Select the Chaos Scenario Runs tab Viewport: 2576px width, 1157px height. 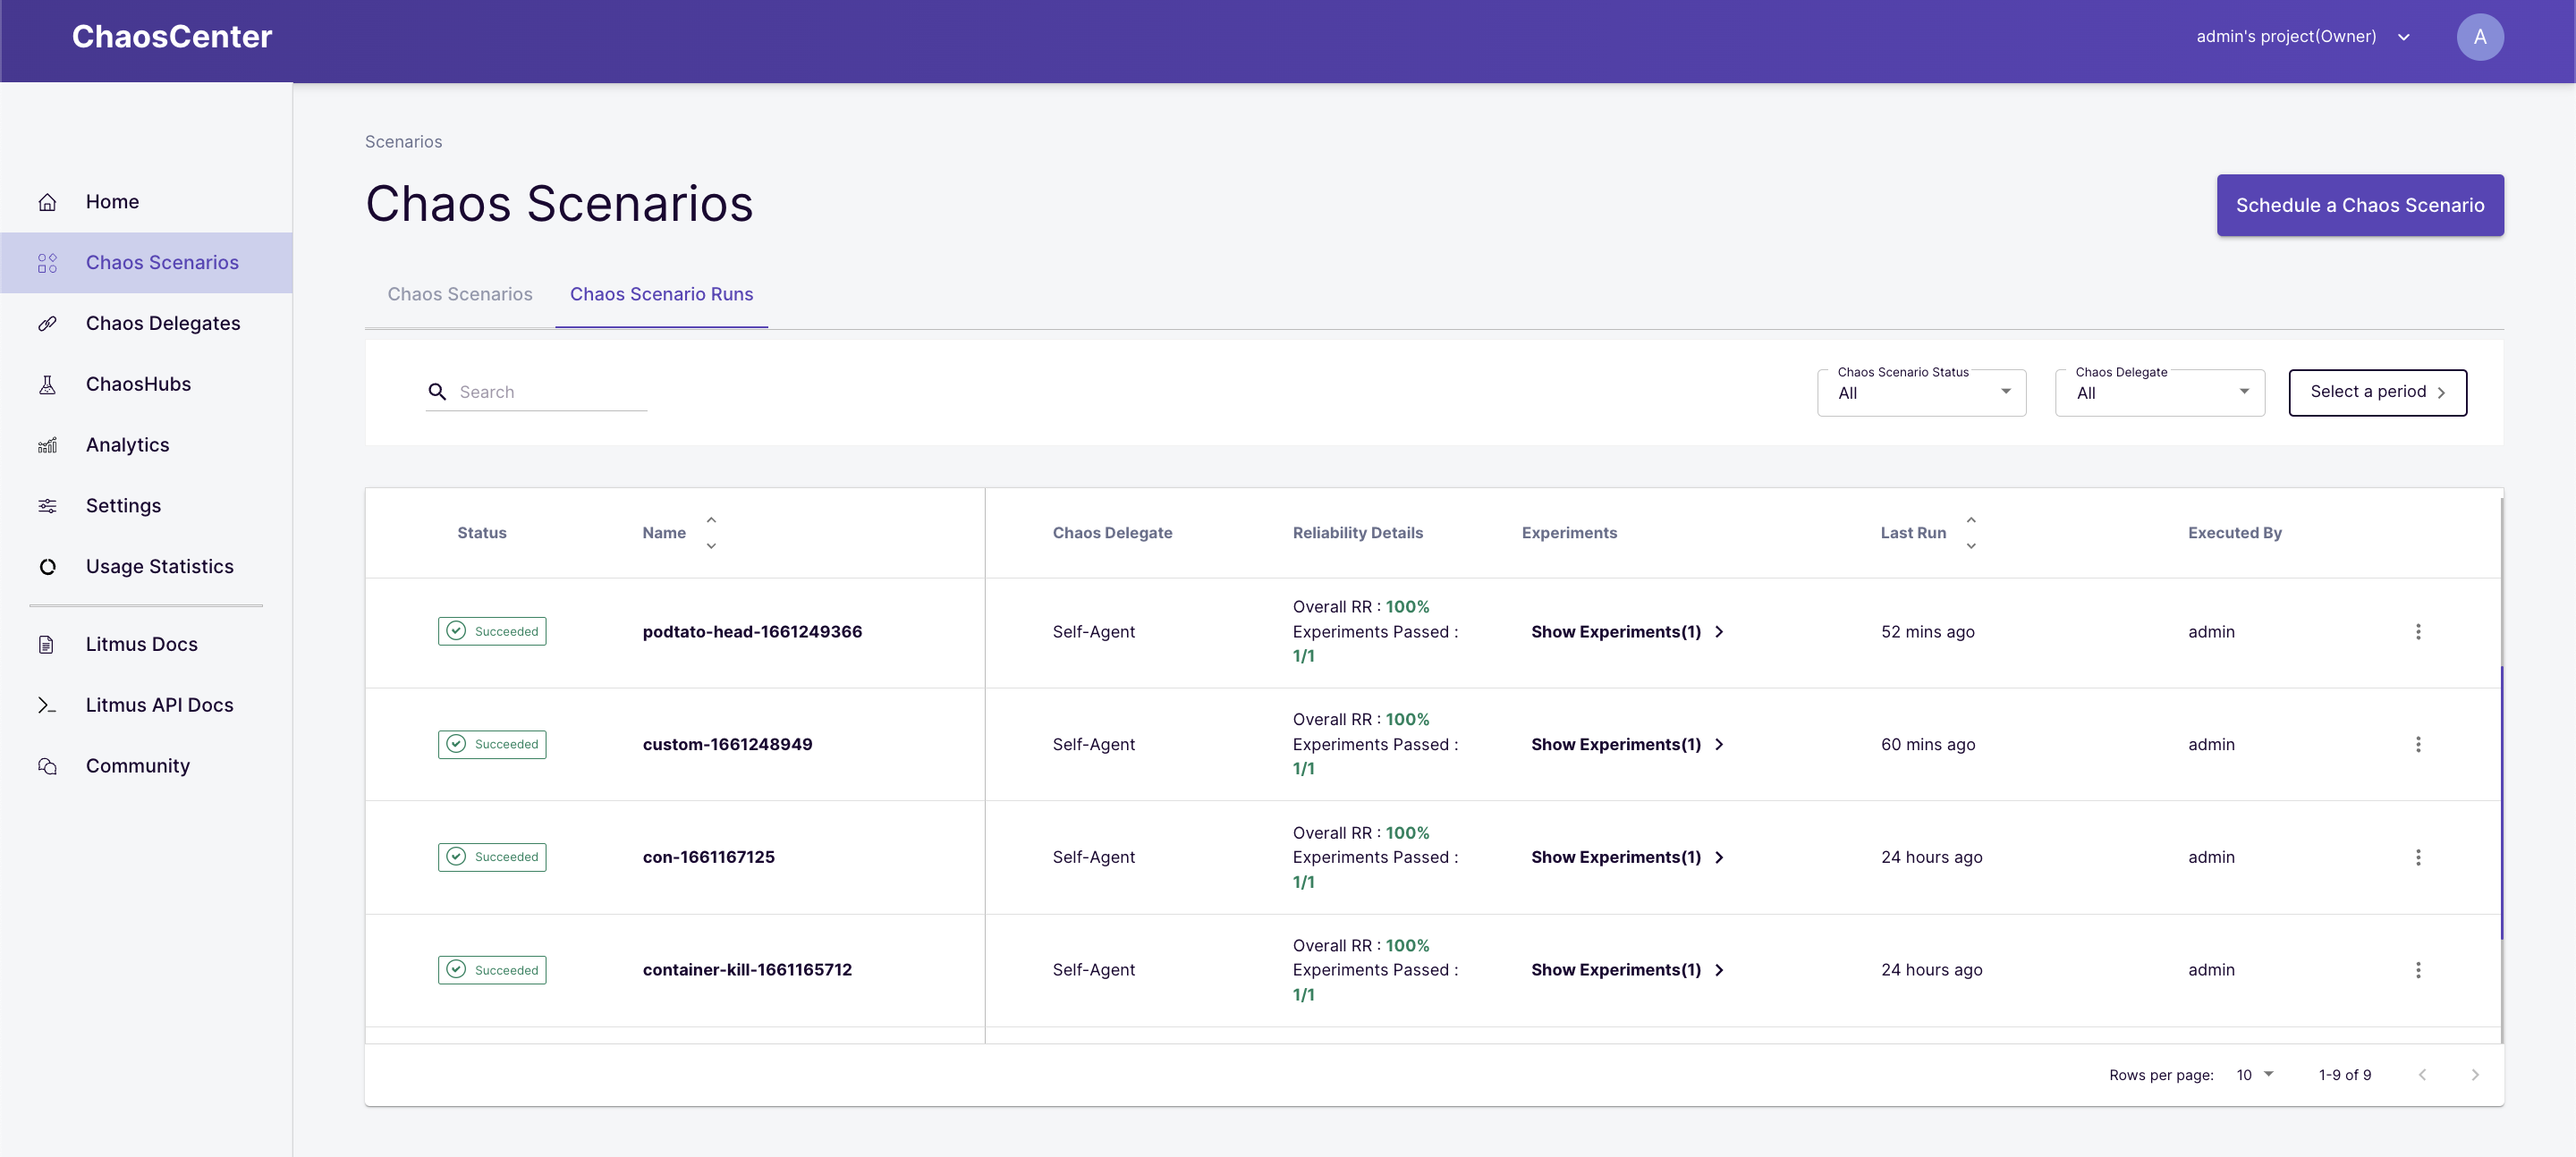coord(661,295)
